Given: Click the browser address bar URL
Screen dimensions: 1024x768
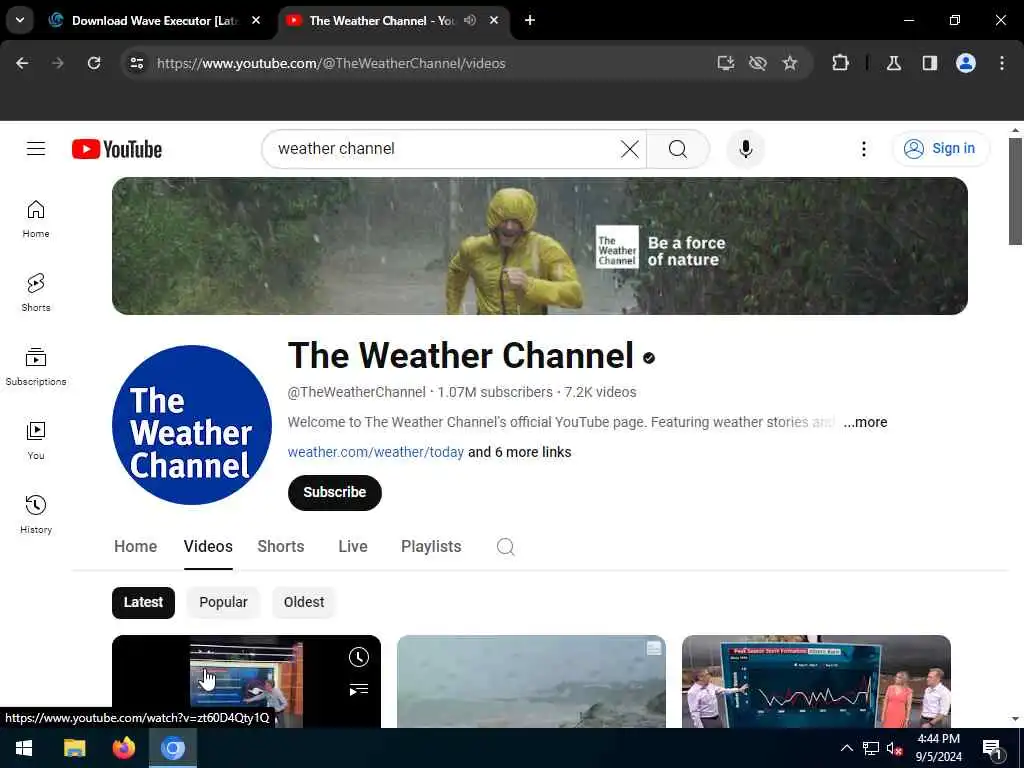Looking at the screenshot, I should [331, 63].
